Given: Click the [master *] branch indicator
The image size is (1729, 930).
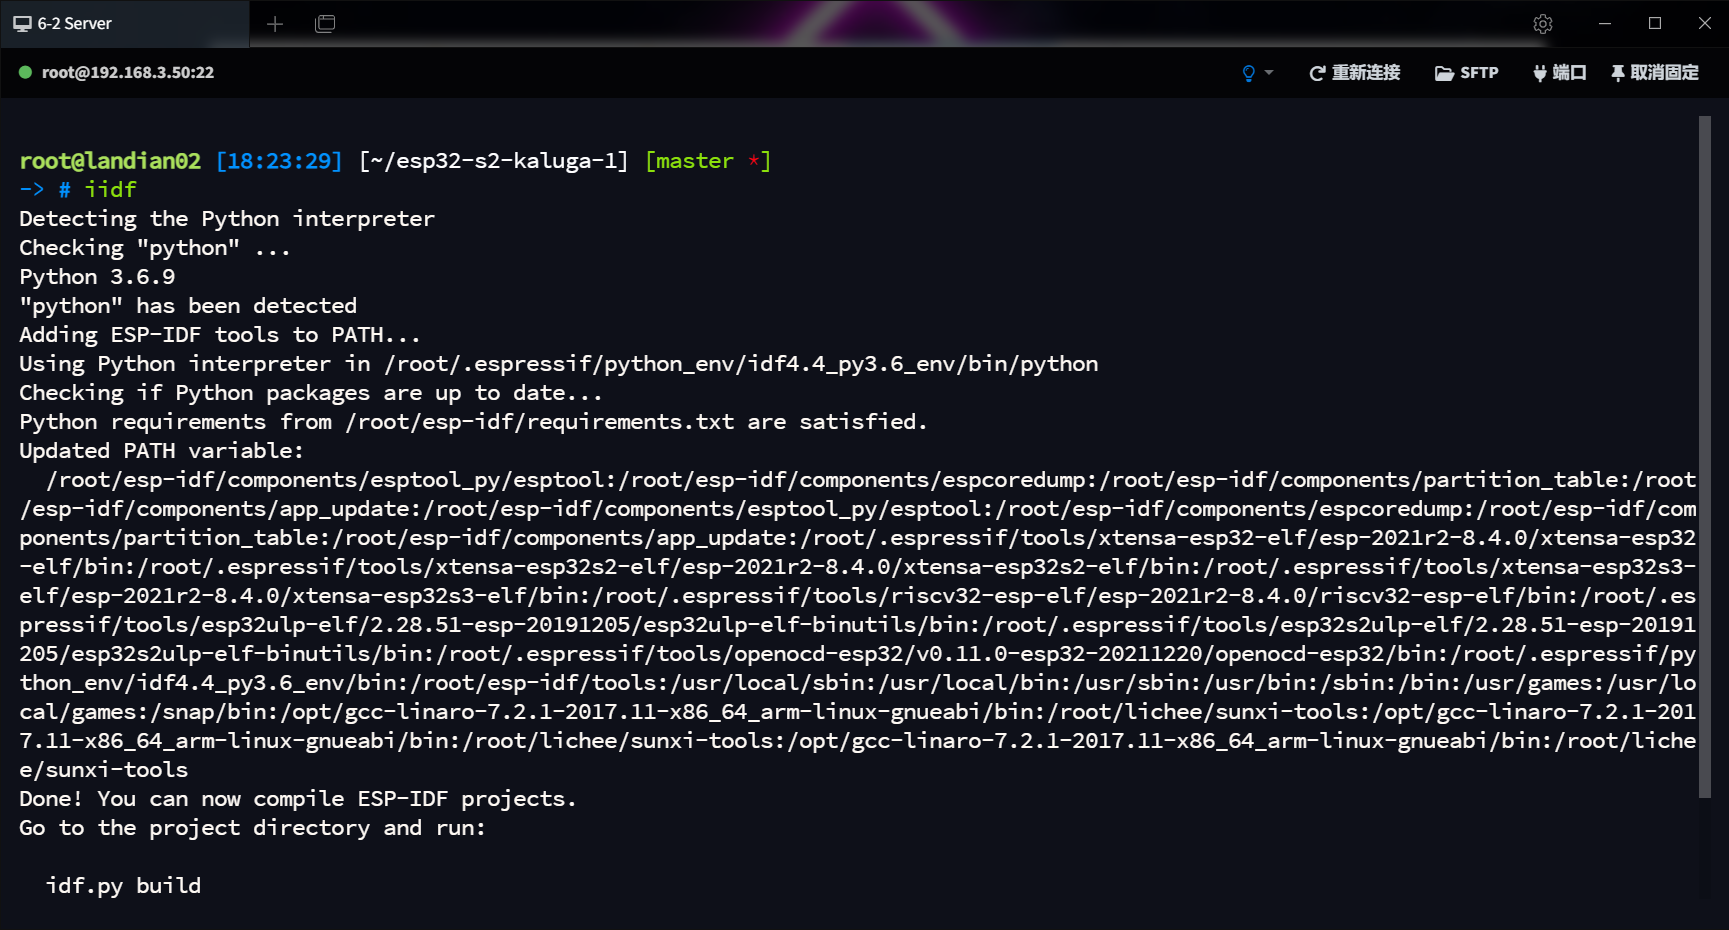Looking at the screenshot, I should [708, 161].
